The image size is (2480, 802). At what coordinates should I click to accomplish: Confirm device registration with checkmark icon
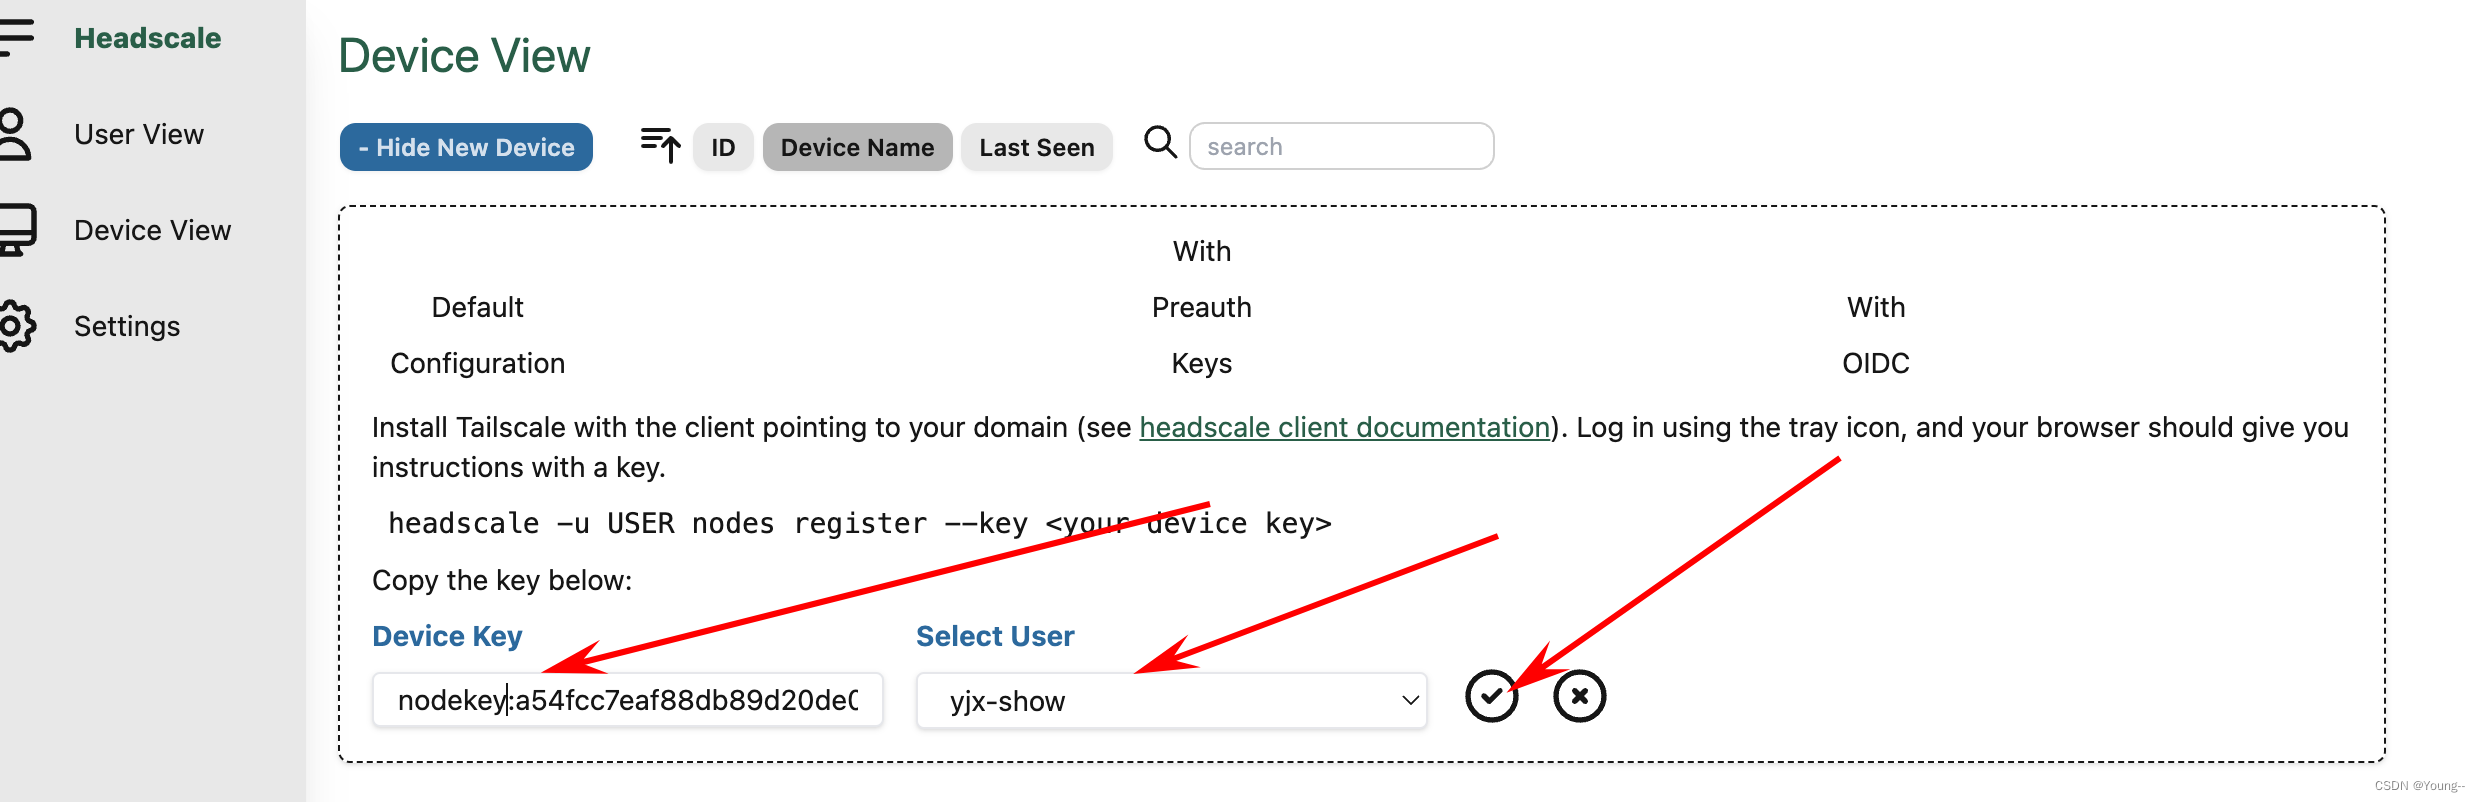click(x=1492, y=696)
